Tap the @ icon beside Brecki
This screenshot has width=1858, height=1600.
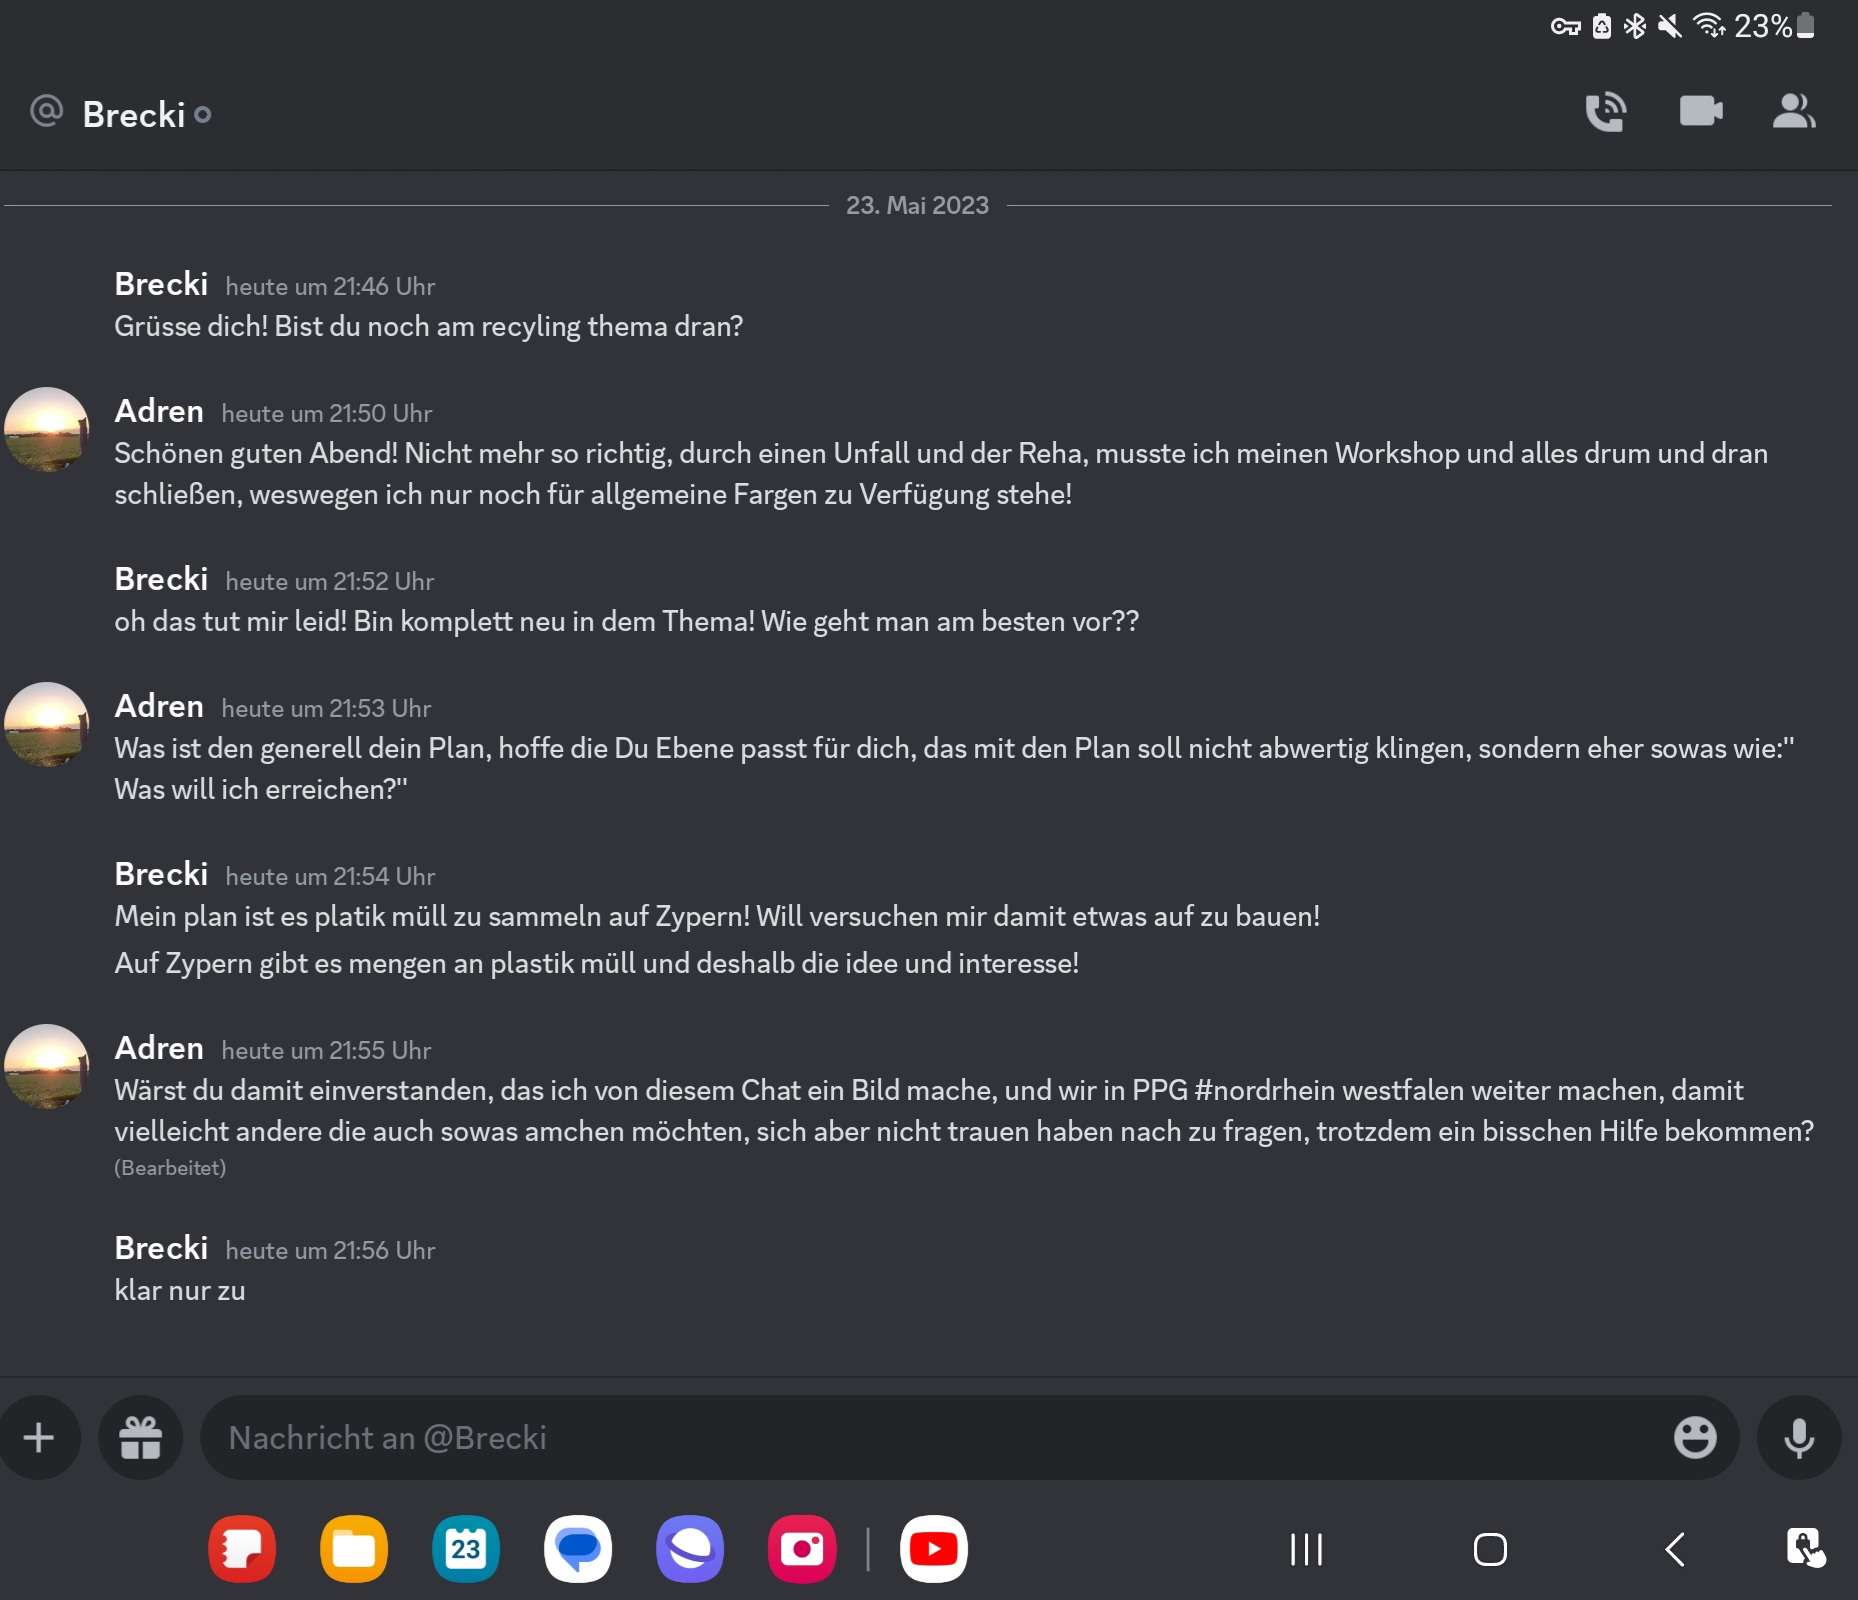47,111
